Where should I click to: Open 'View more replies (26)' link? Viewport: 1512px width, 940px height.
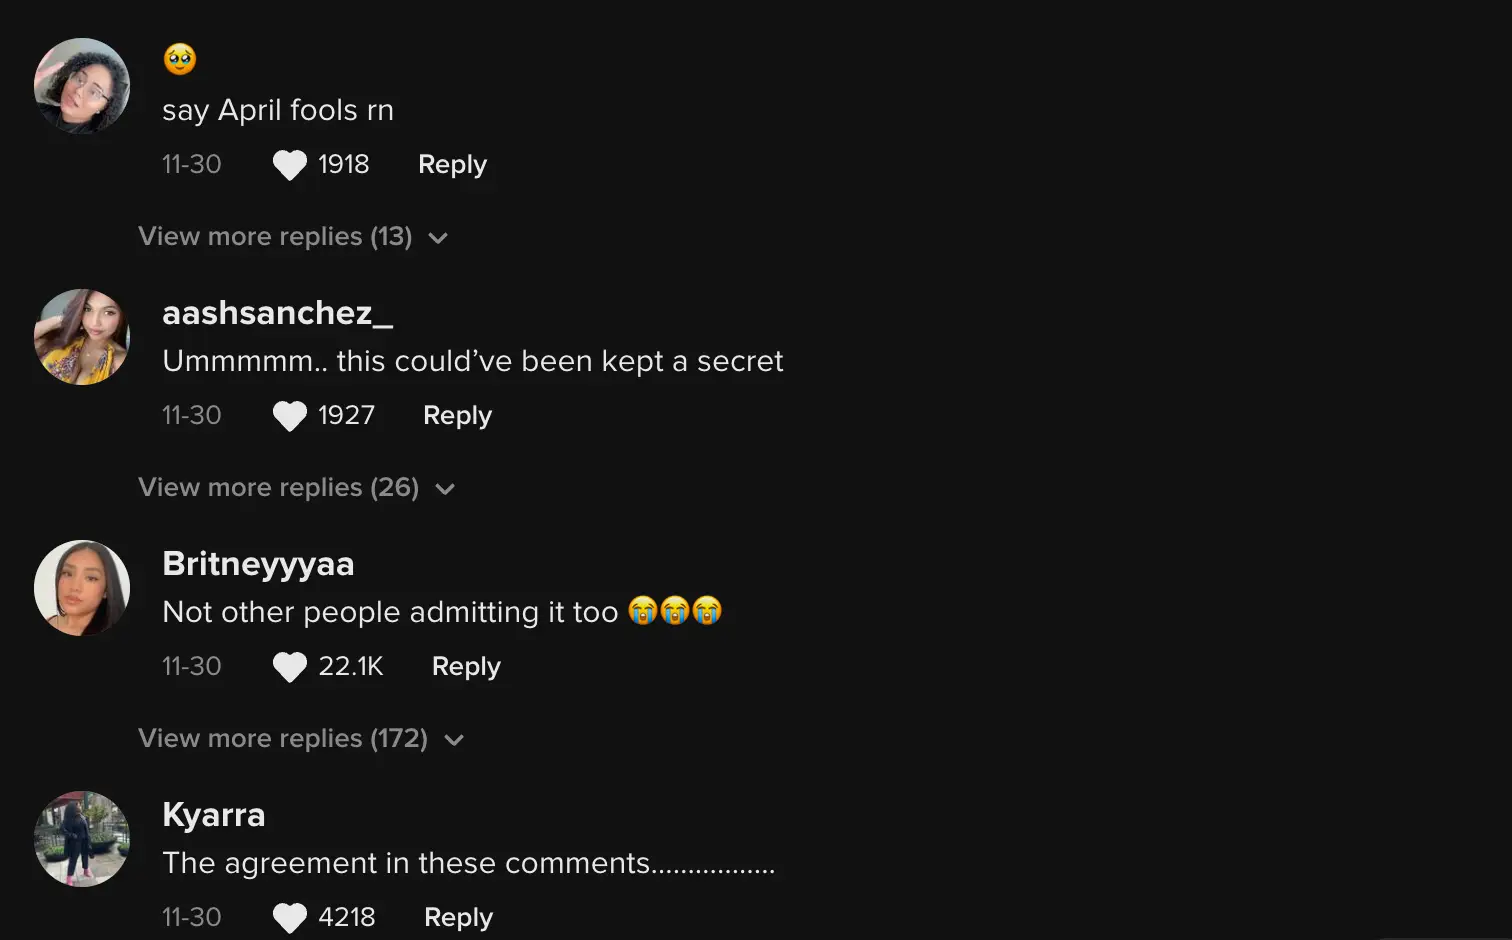click(x=278, y=488)
